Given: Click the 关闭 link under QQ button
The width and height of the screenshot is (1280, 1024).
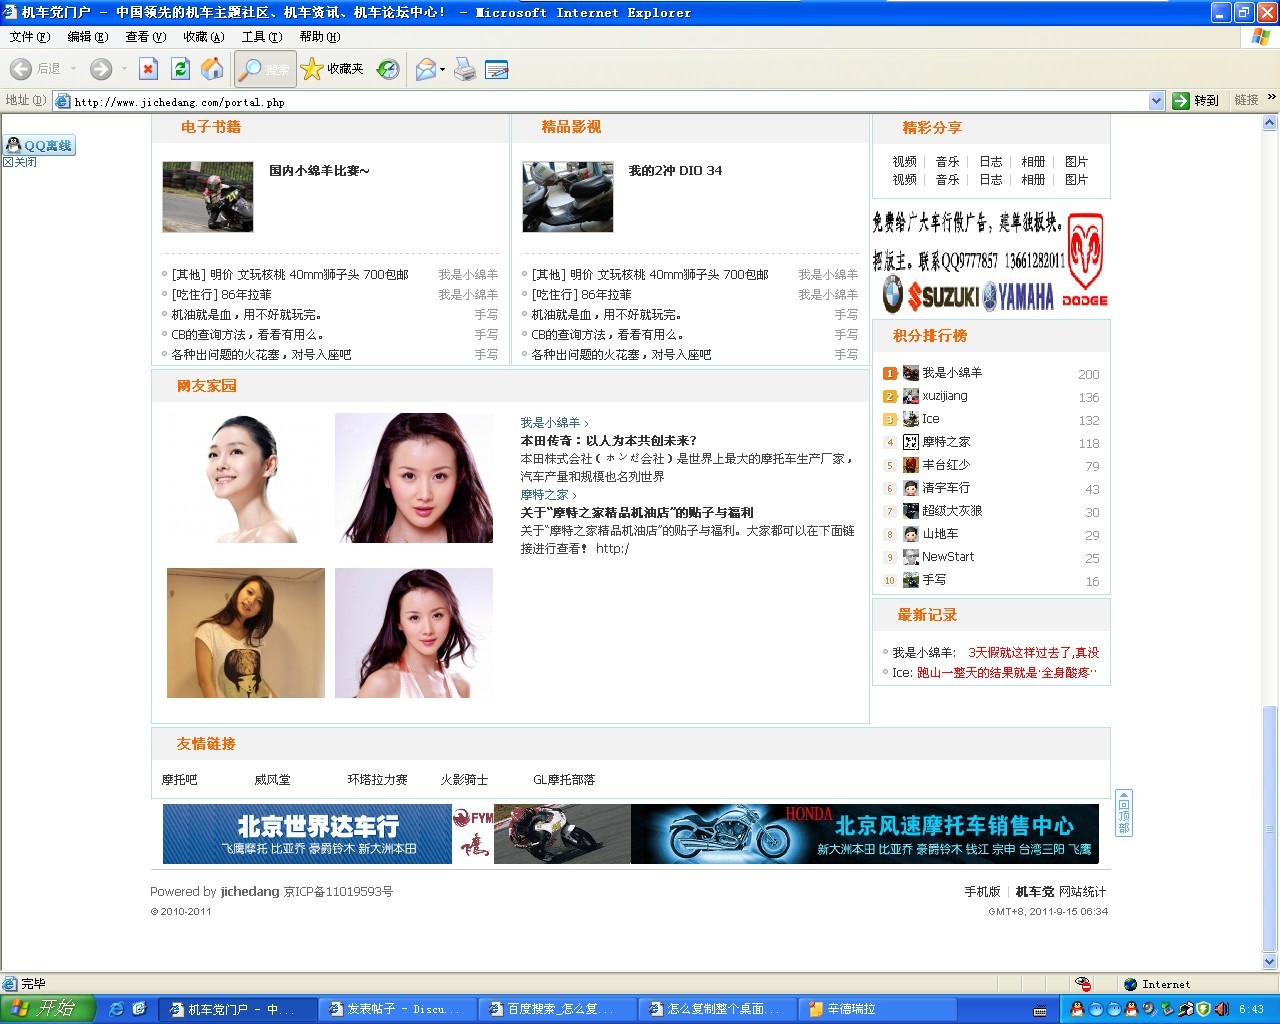Looking at the screenshot, I should coord(20,162).
